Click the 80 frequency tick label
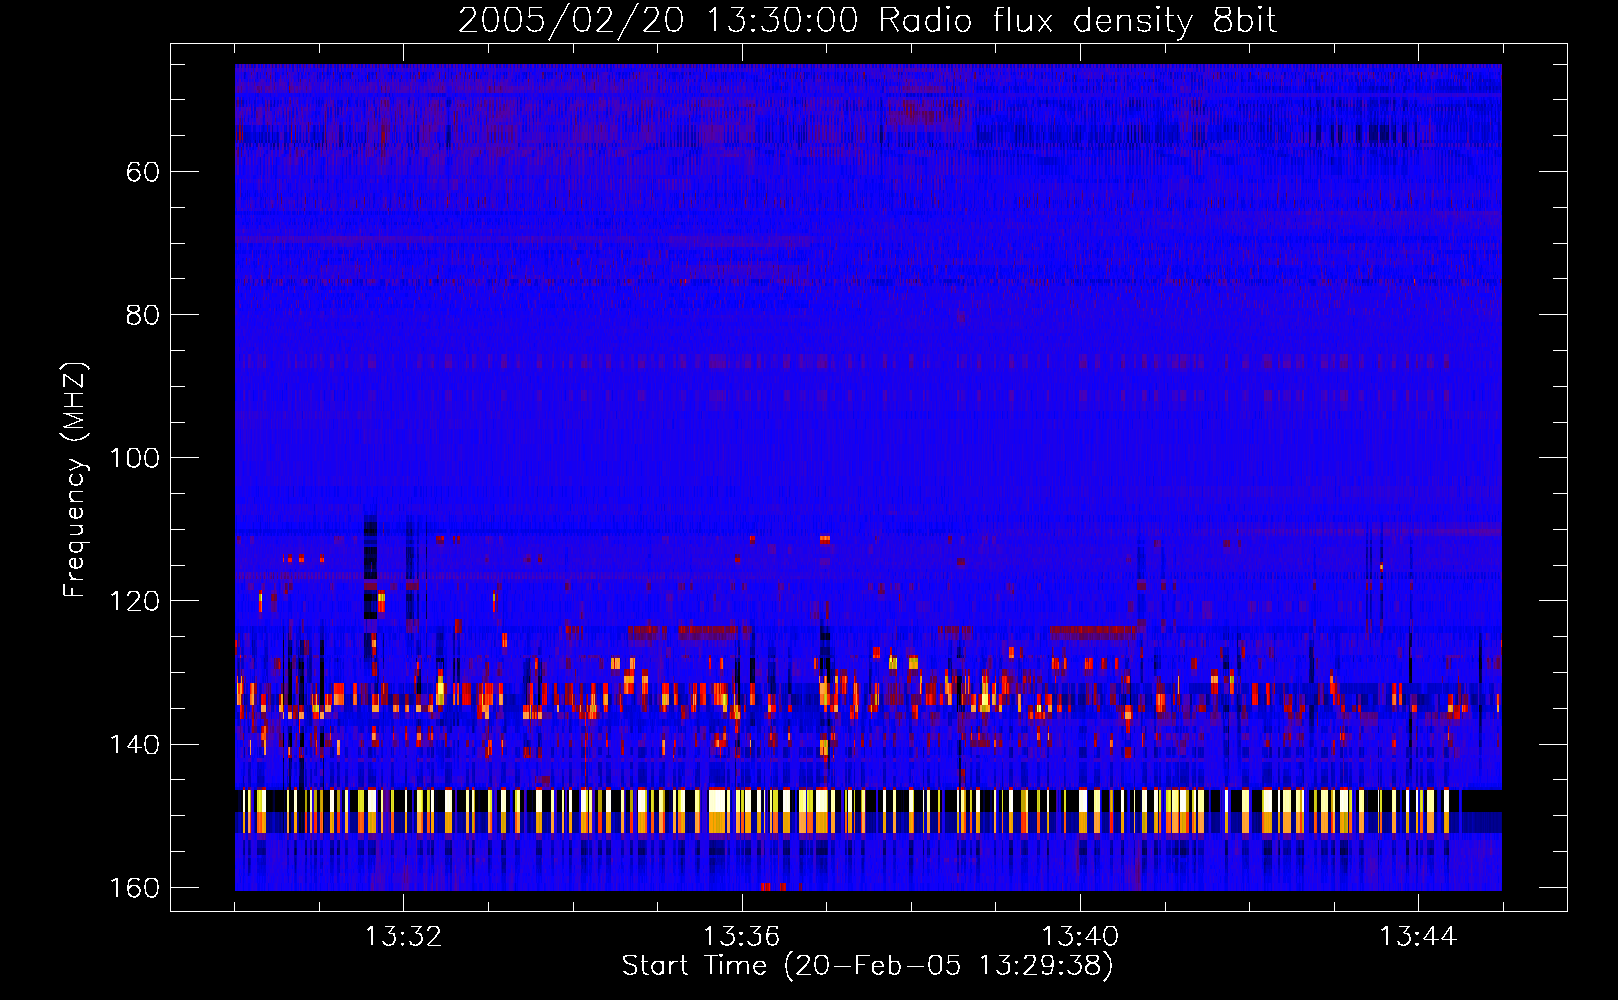Screen dimensions: 1618x1000 (143, 315)
